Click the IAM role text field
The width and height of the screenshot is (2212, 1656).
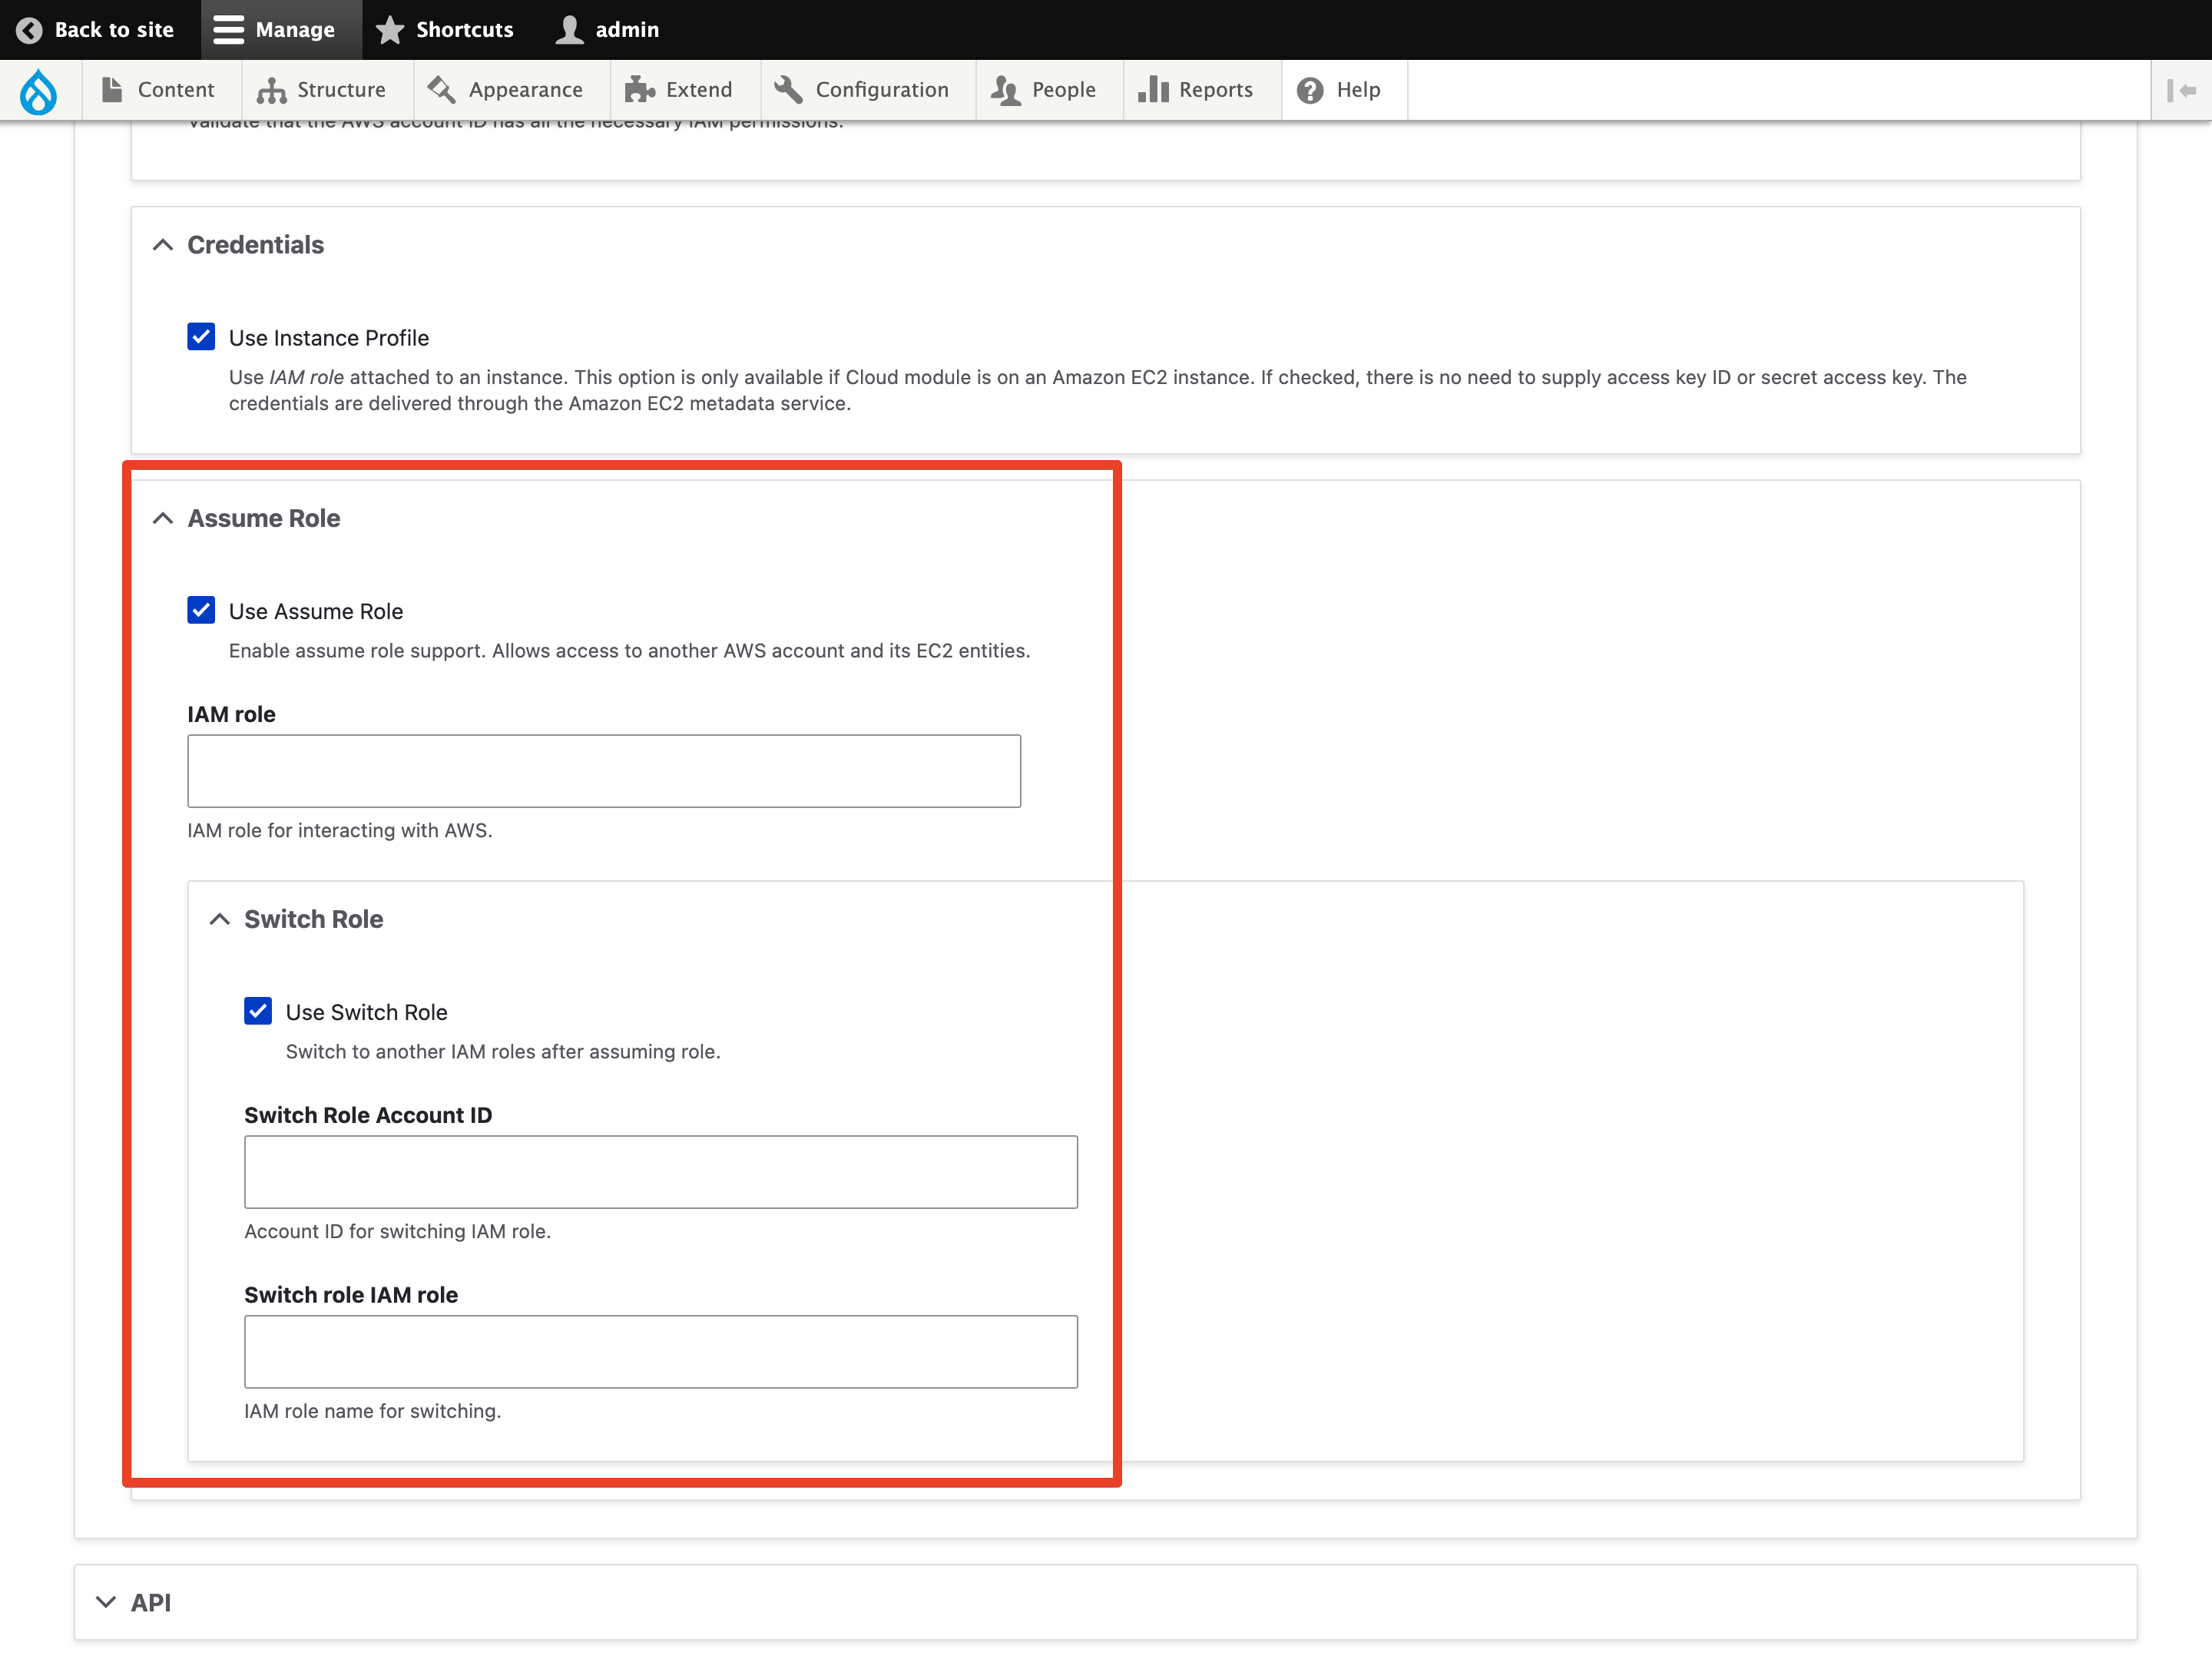click(604, 771)
